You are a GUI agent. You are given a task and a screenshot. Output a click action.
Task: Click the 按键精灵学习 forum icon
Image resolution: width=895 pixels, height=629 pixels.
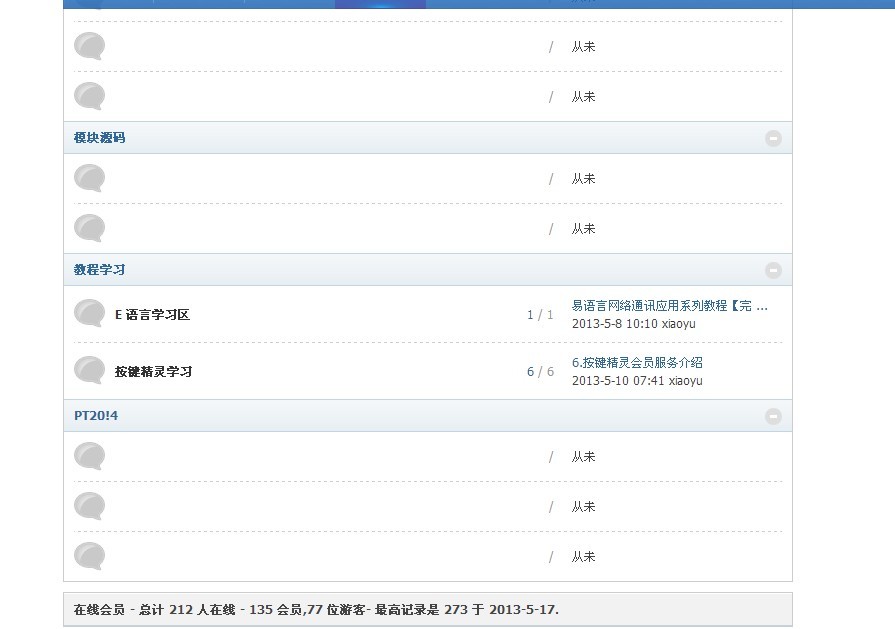point(88,371)
